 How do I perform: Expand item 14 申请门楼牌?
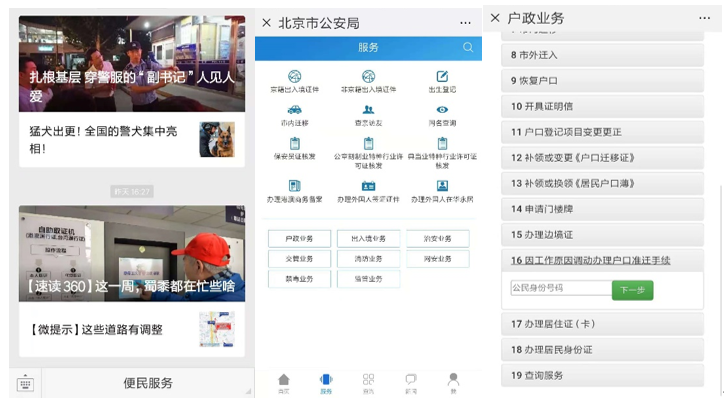pos(602,209)
